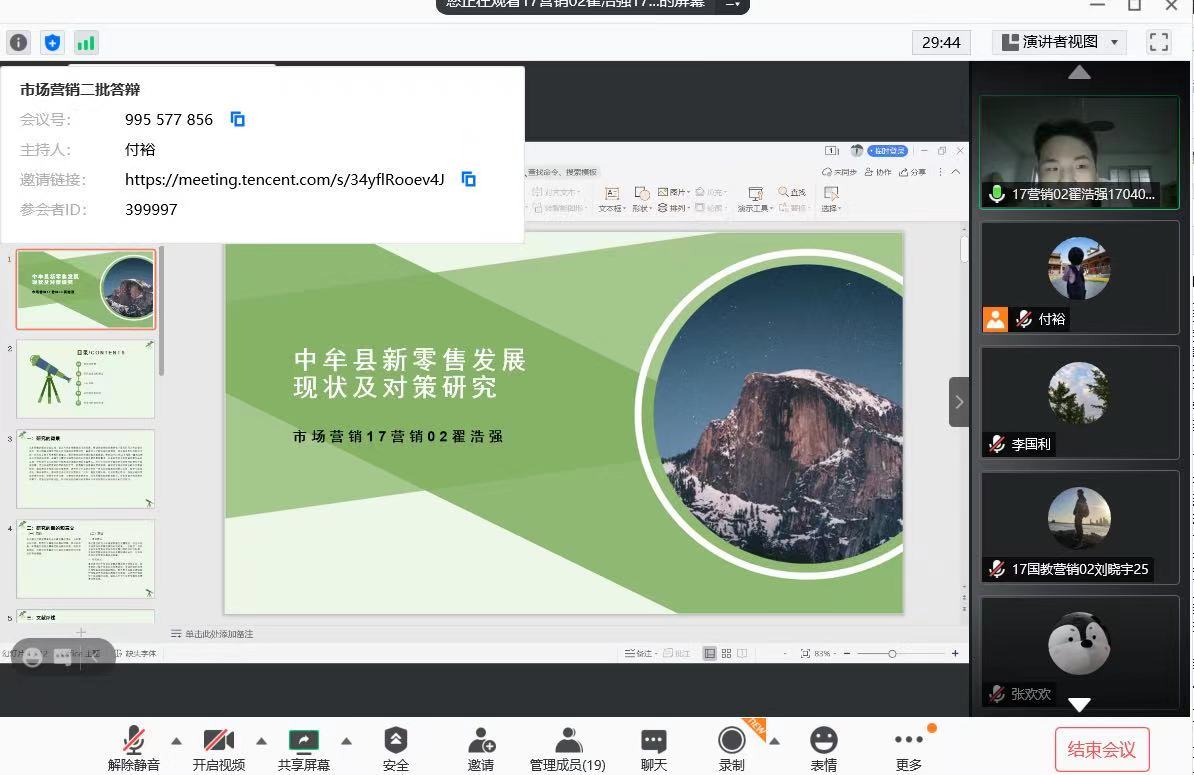This screenshot has width=1194, height=775.
Task: Open the Invite (邀请) panel
Action: 481,748
